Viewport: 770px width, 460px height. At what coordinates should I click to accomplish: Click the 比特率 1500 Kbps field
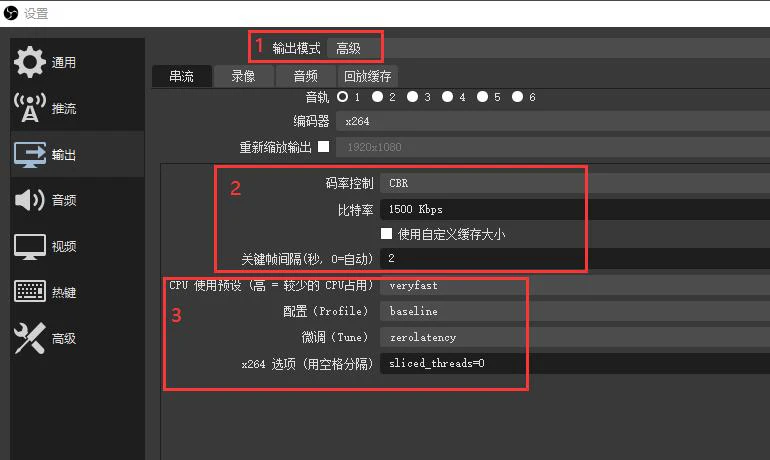(x=575, y=209)
